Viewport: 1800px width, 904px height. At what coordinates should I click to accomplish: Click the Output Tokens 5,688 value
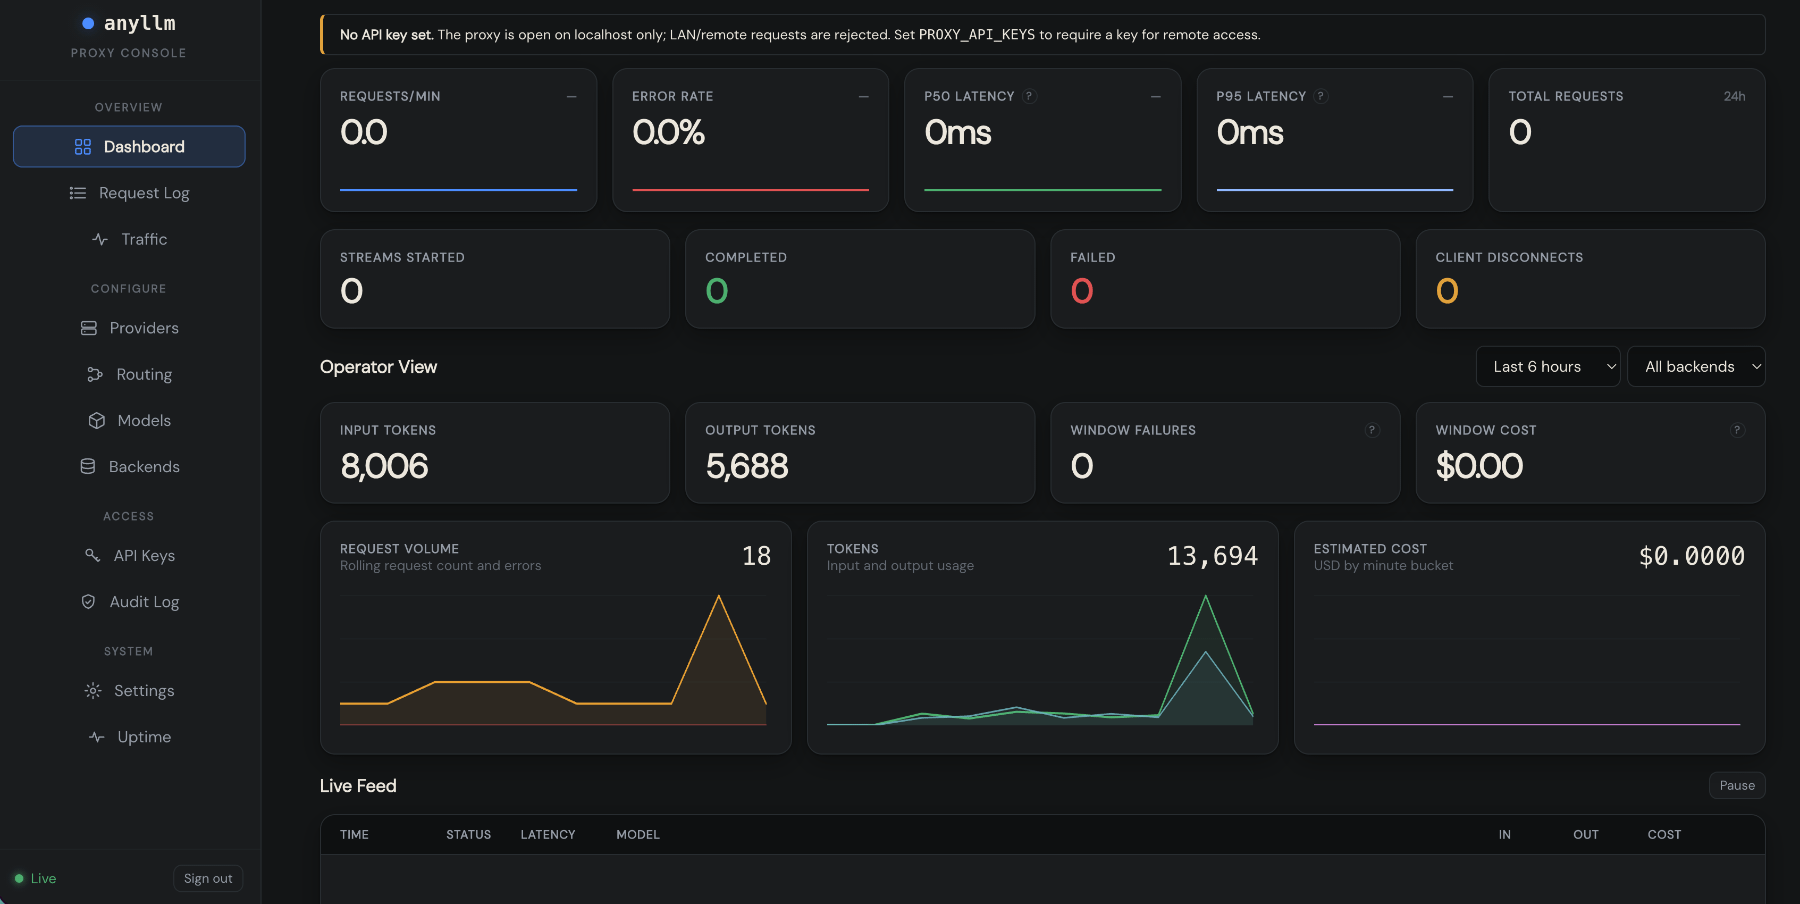[x=747, y=466]
